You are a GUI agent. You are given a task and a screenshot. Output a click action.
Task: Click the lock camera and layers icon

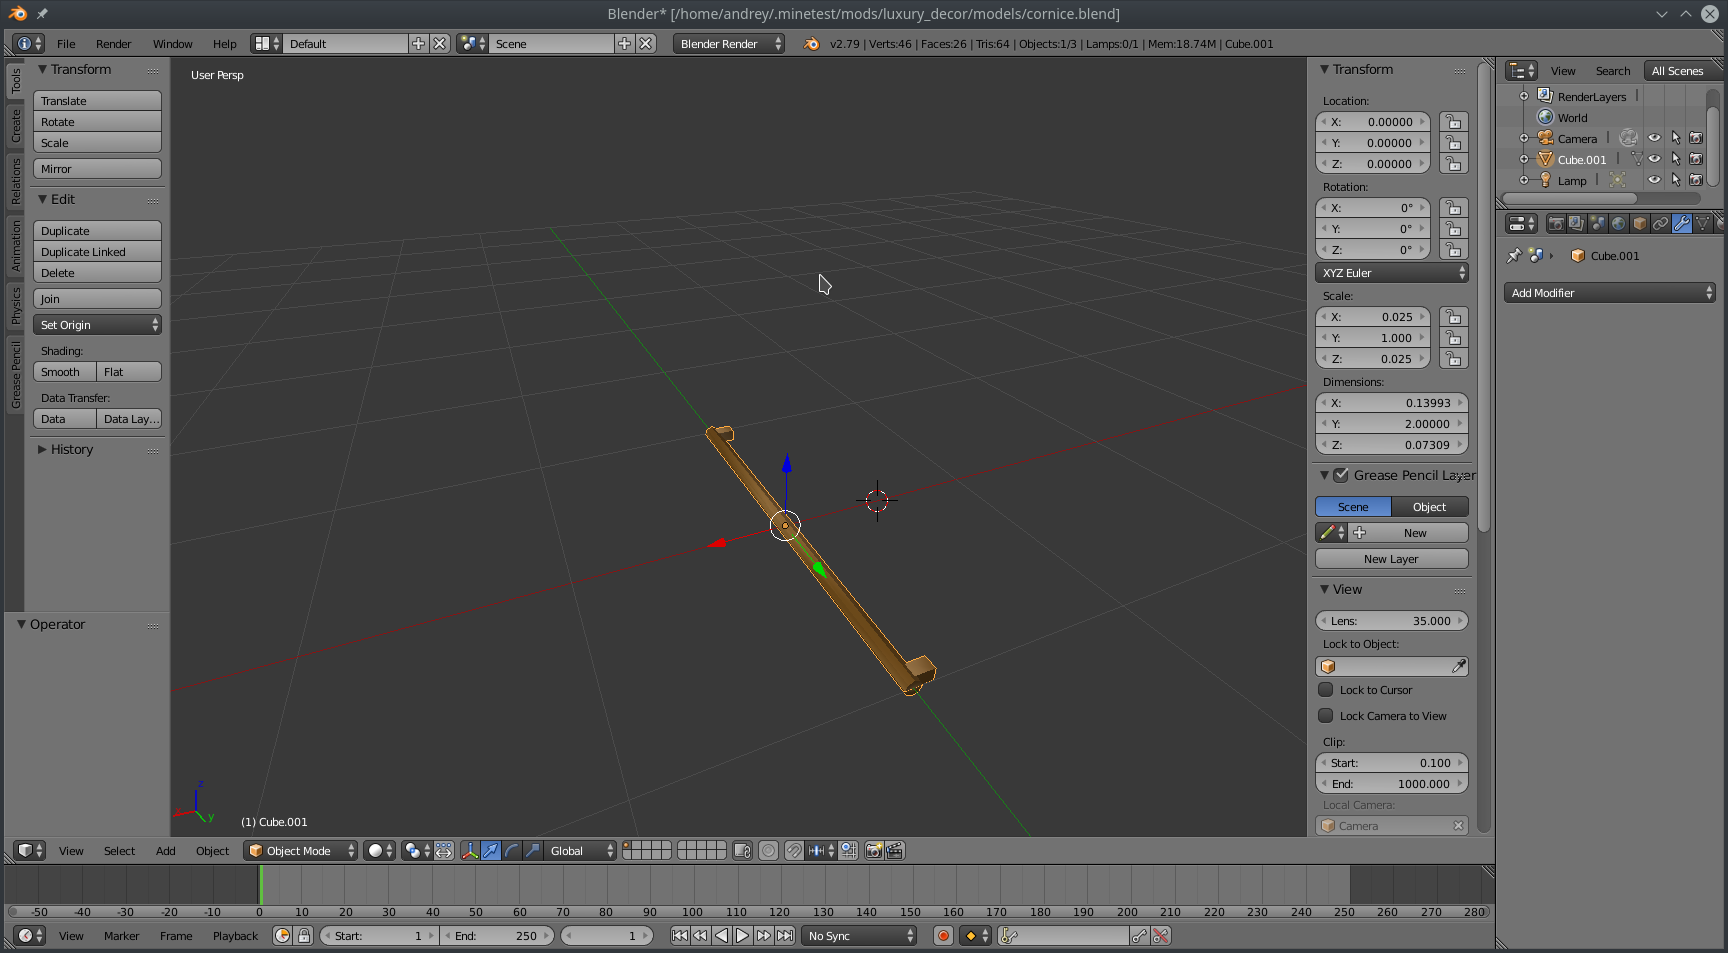[x=742, y=851]
